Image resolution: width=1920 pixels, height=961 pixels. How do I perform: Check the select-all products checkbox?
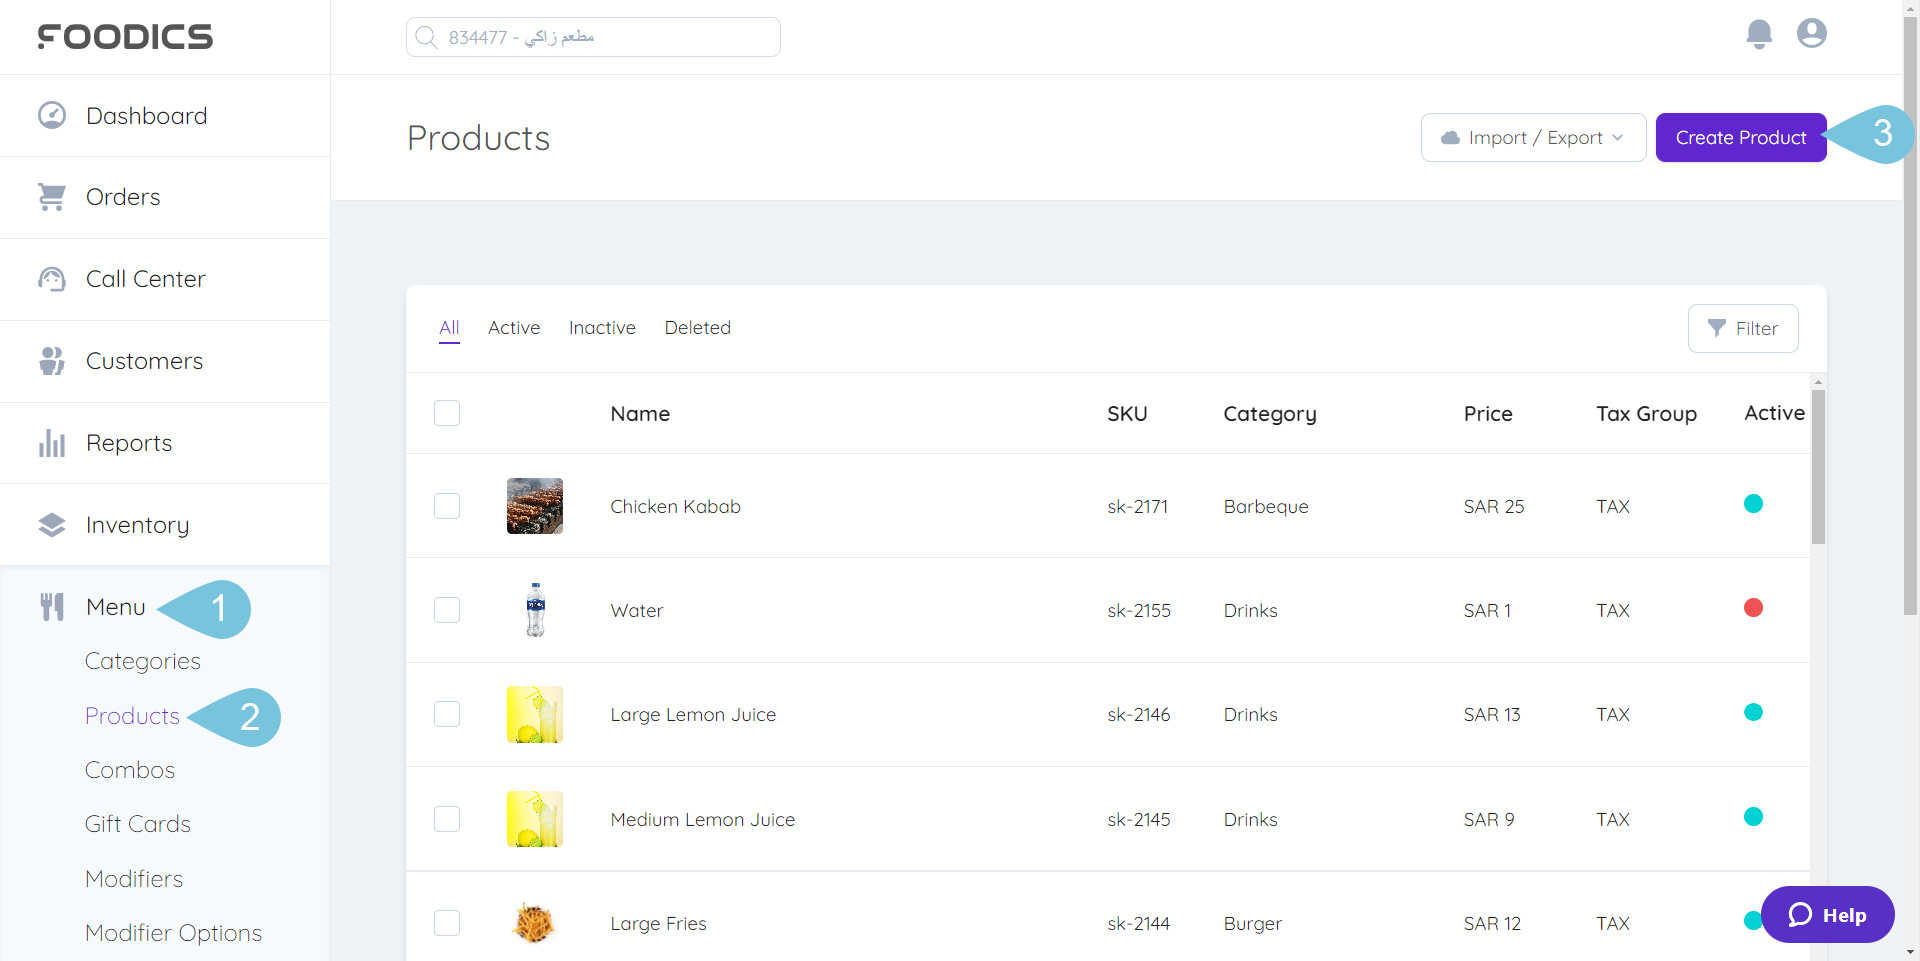[447, 413]
